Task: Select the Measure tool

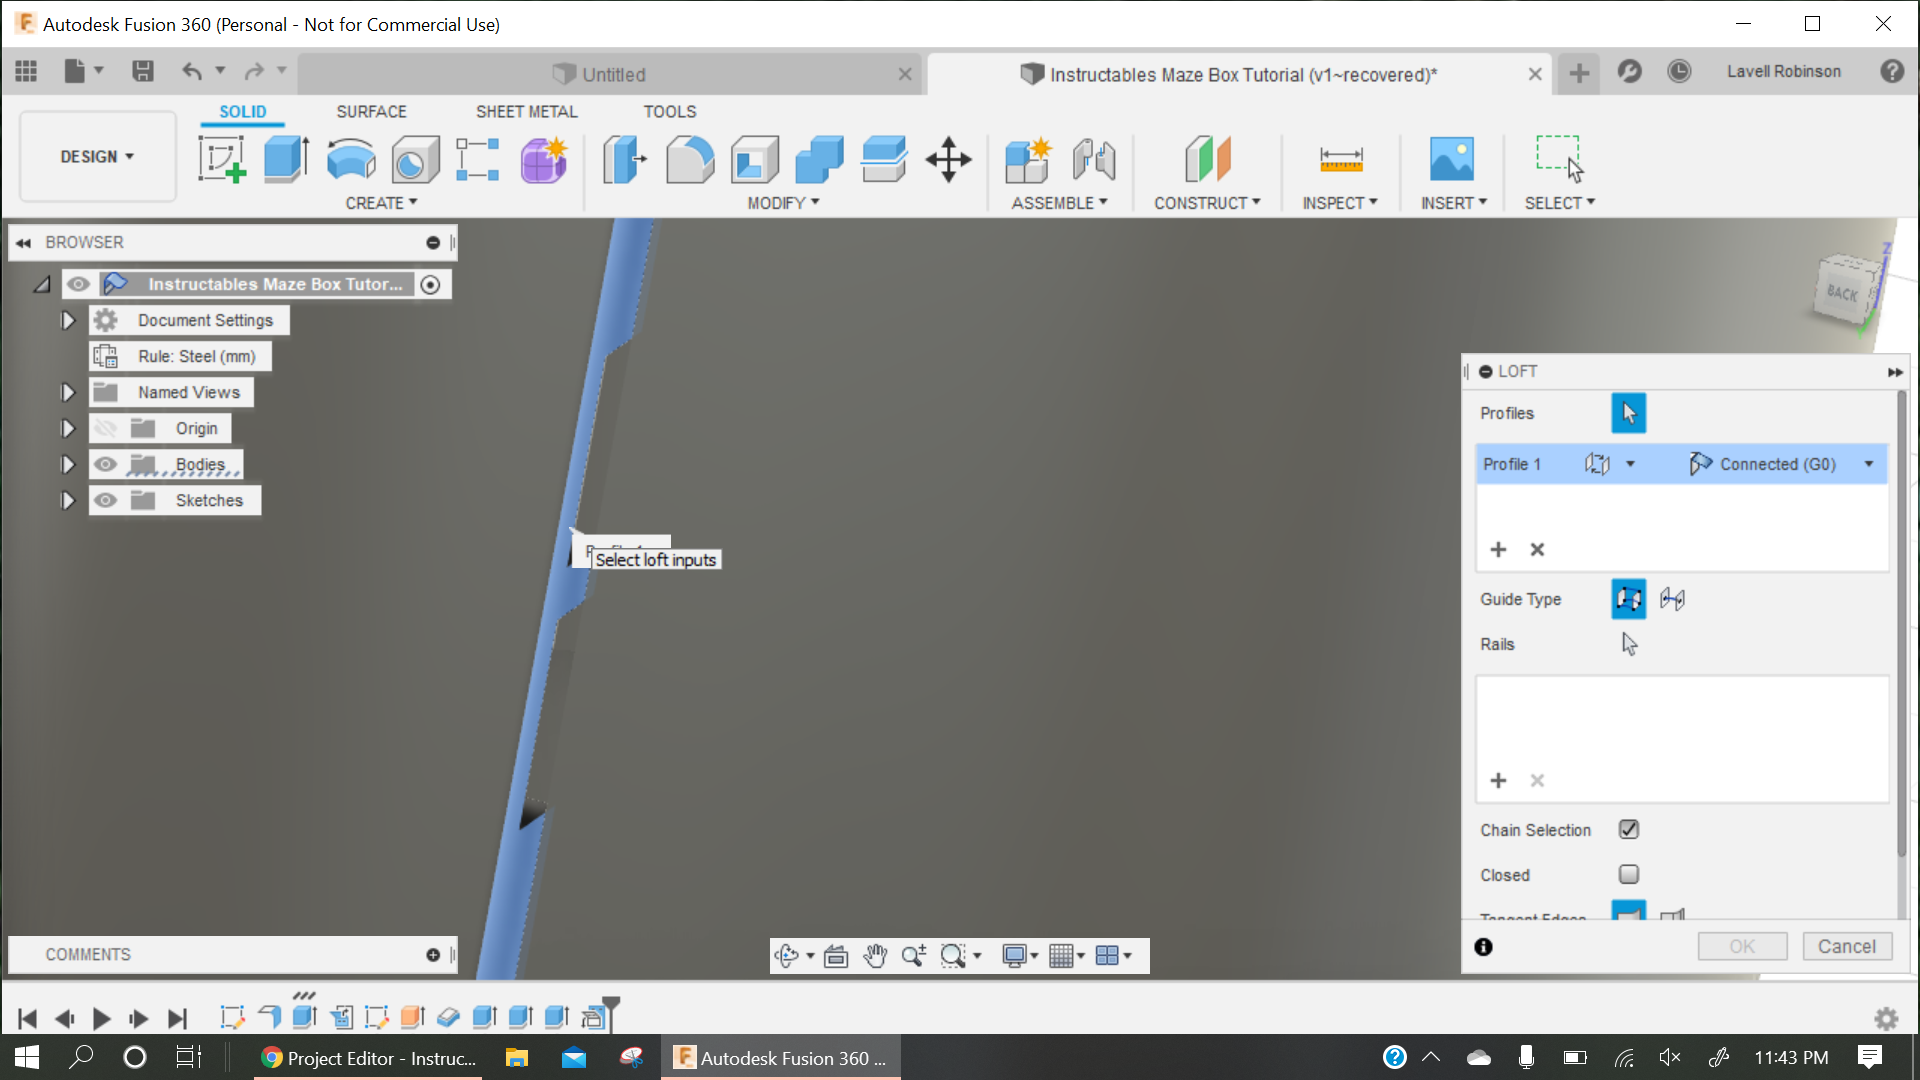Action: (x=1341, y=159)
